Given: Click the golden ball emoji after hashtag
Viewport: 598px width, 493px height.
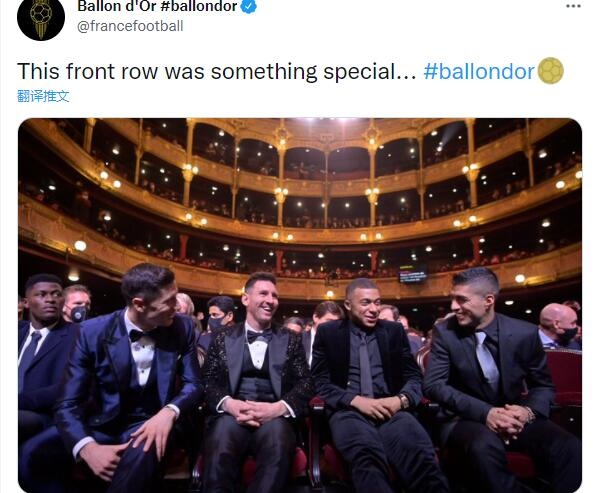Looking at the screenshot, I should coord(550,71).
